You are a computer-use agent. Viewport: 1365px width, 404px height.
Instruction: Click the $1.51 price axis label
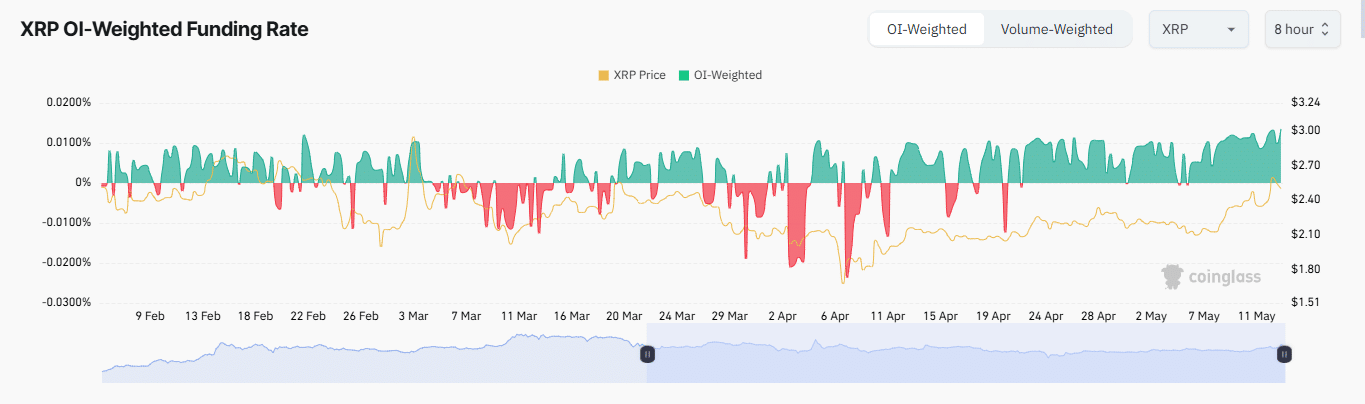(x=1306, y=302)
